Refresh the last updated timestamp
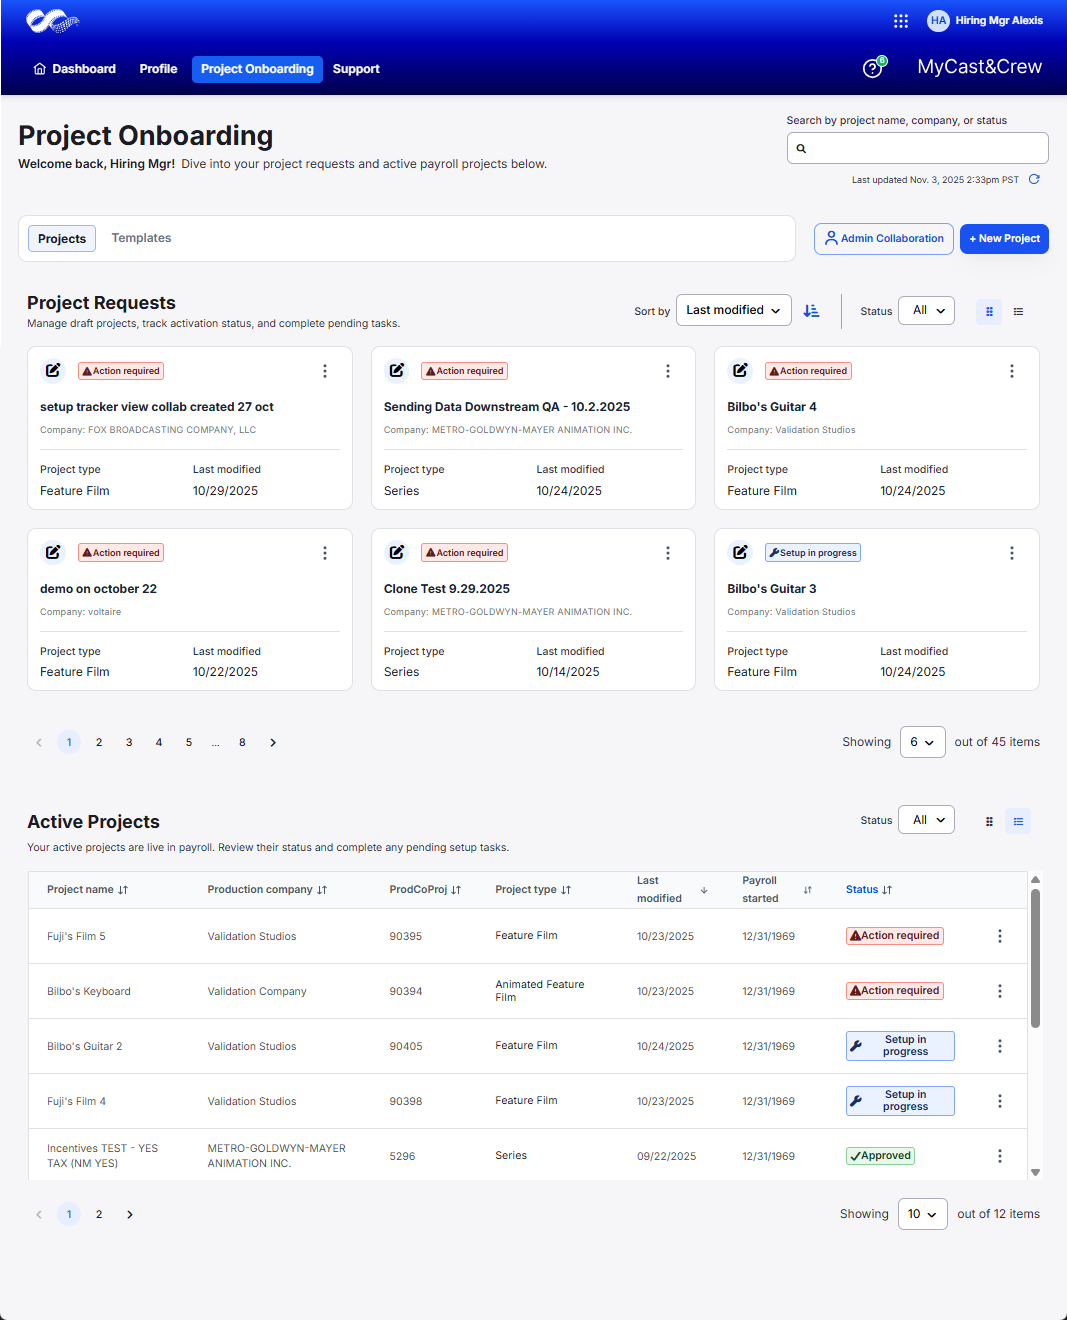This screenshot has width=1067, height=1320. click(x=1034, y=180)
